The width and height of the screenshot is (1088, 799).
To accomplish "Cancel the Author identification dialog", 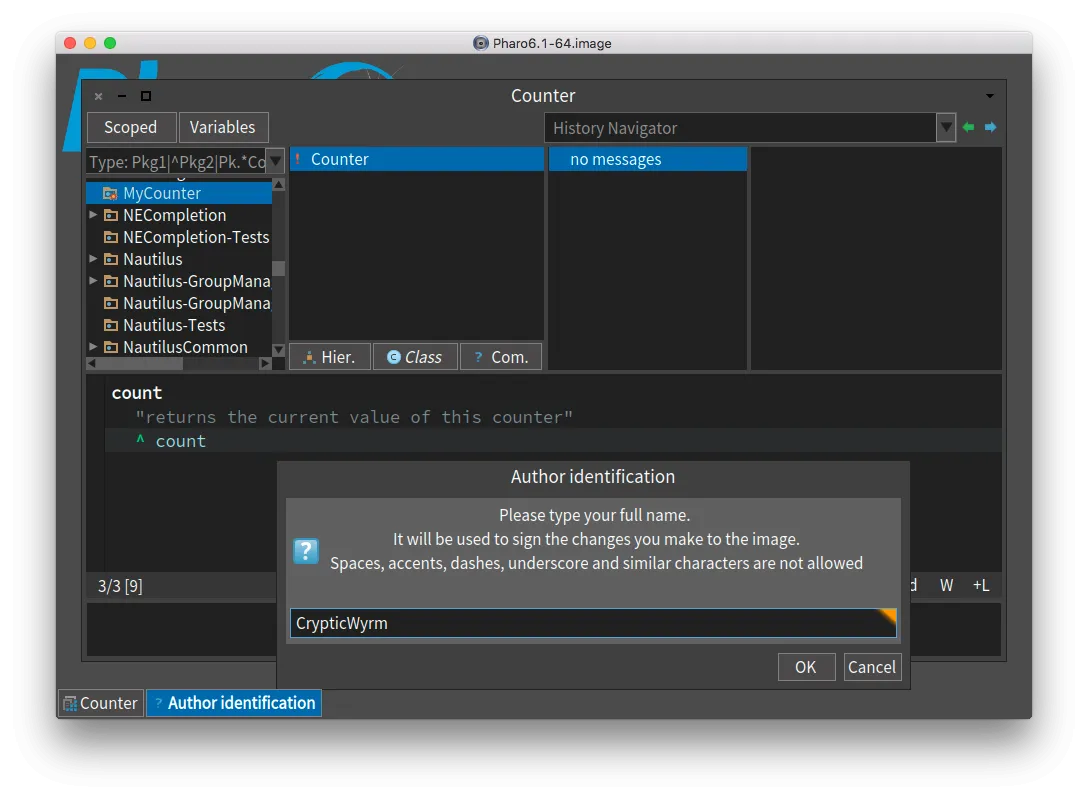I will click(x=872, y=667).
